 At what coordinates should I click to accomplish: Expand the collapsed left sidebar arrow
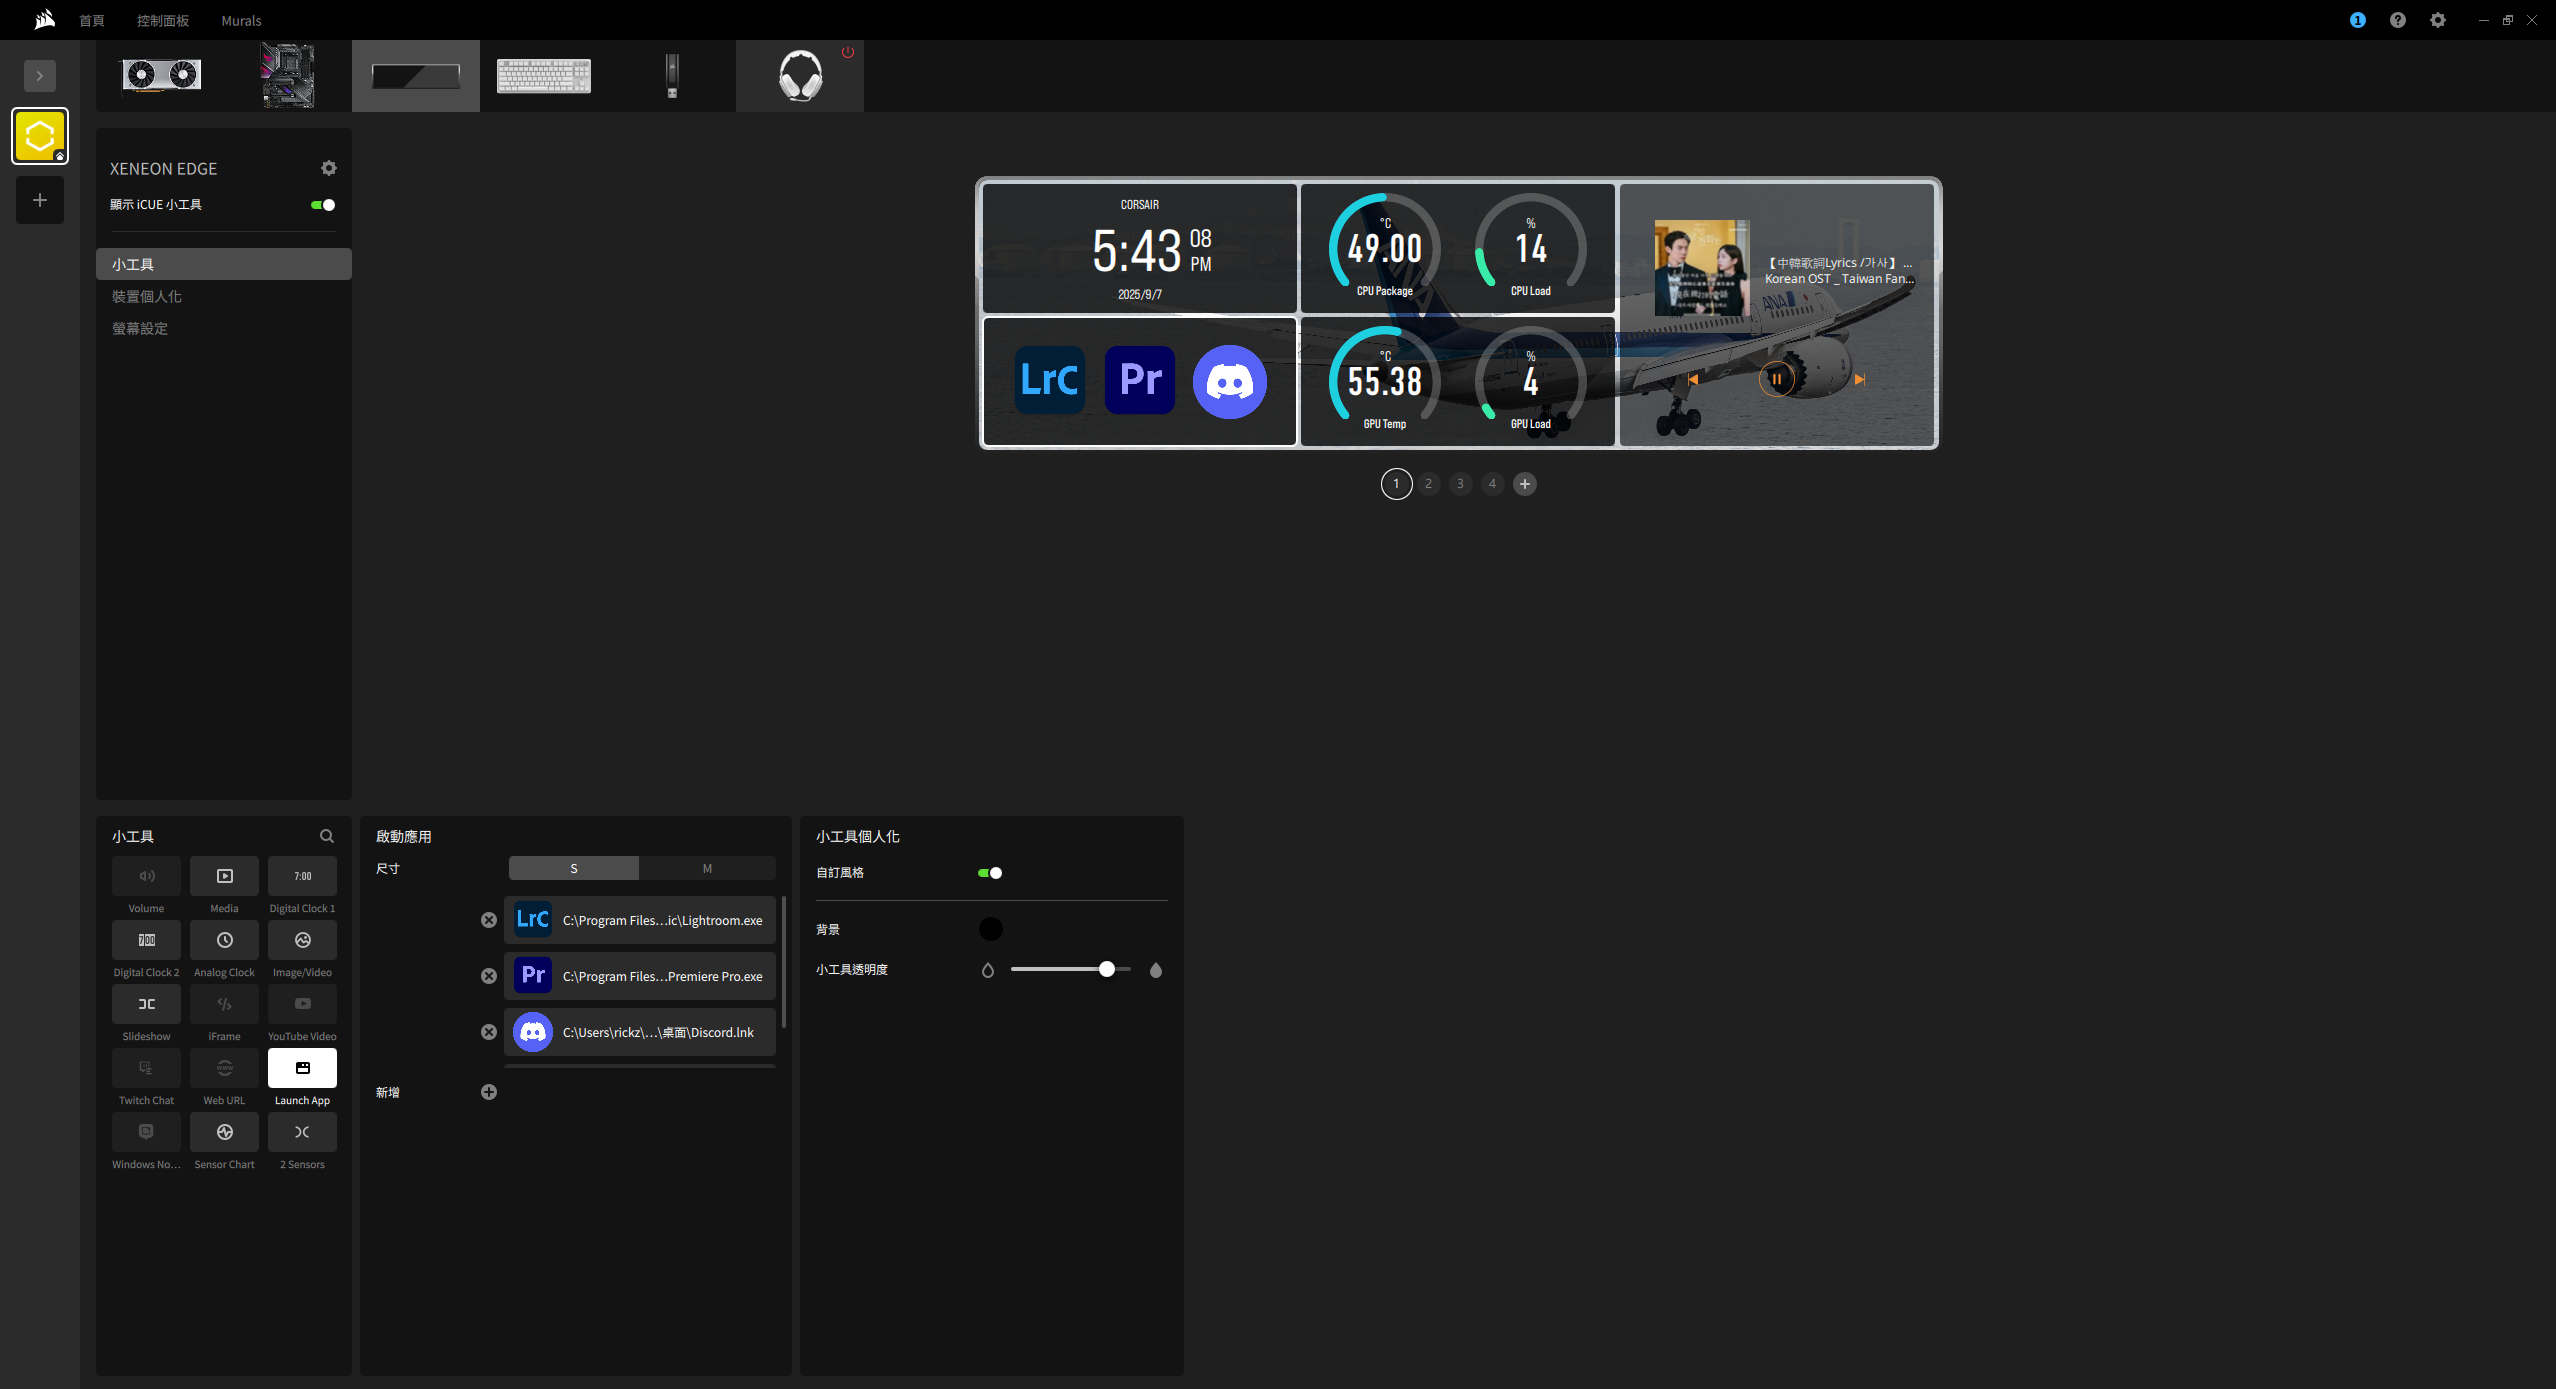(40, 76)
